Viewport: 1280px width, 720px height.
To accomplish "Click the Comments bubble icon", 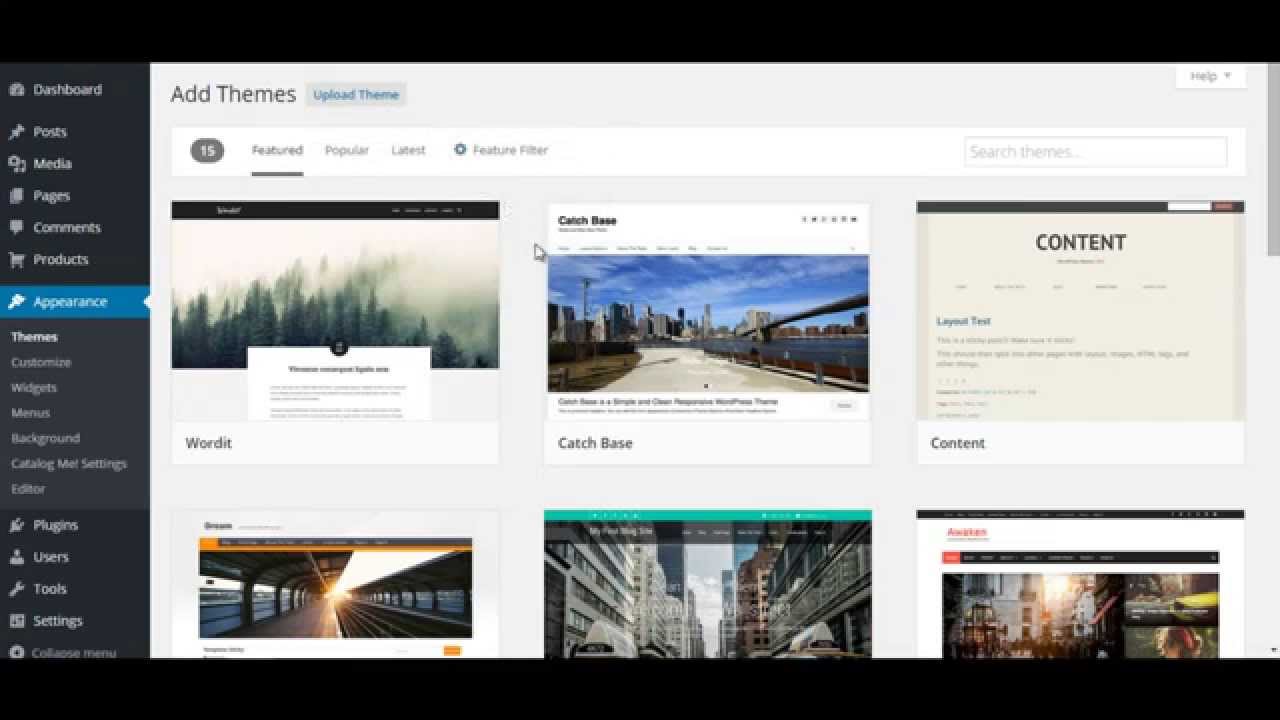I will pyautogui.click(x=17, y=228).
